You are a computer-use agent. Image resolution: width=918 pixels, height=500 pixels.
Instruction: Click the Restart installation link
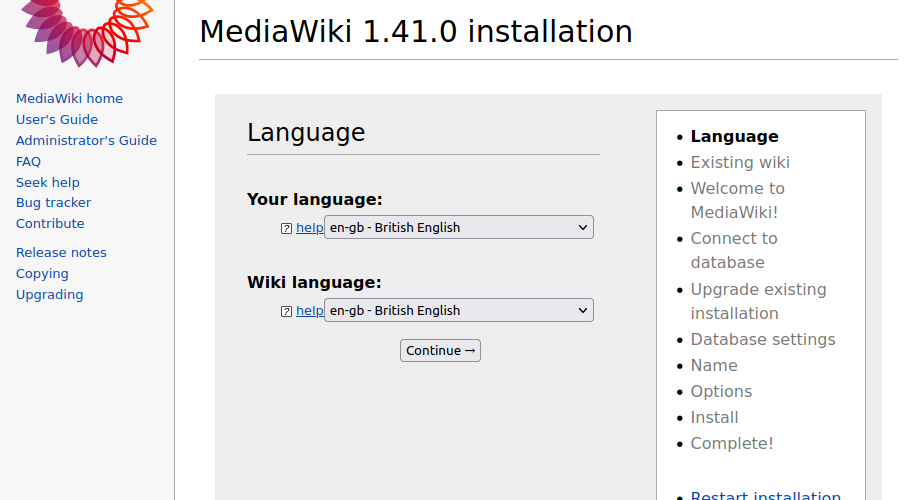(x=765, y=495)
